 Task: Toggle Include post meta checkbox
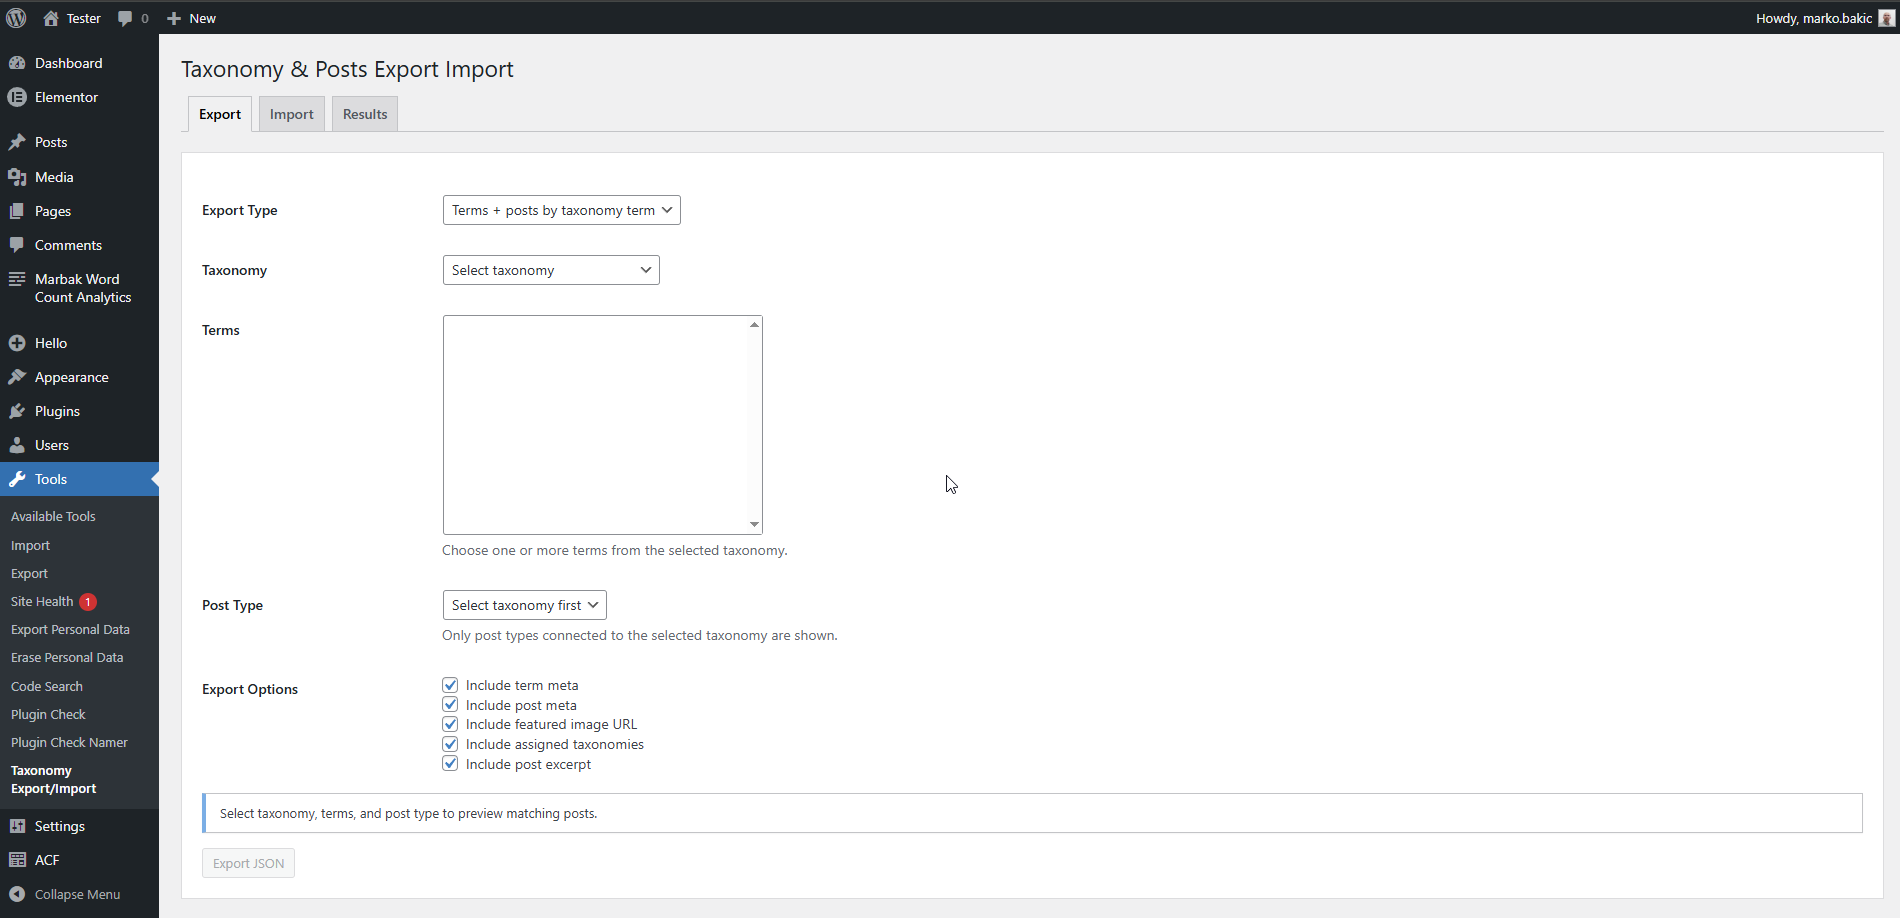(450, 705)
